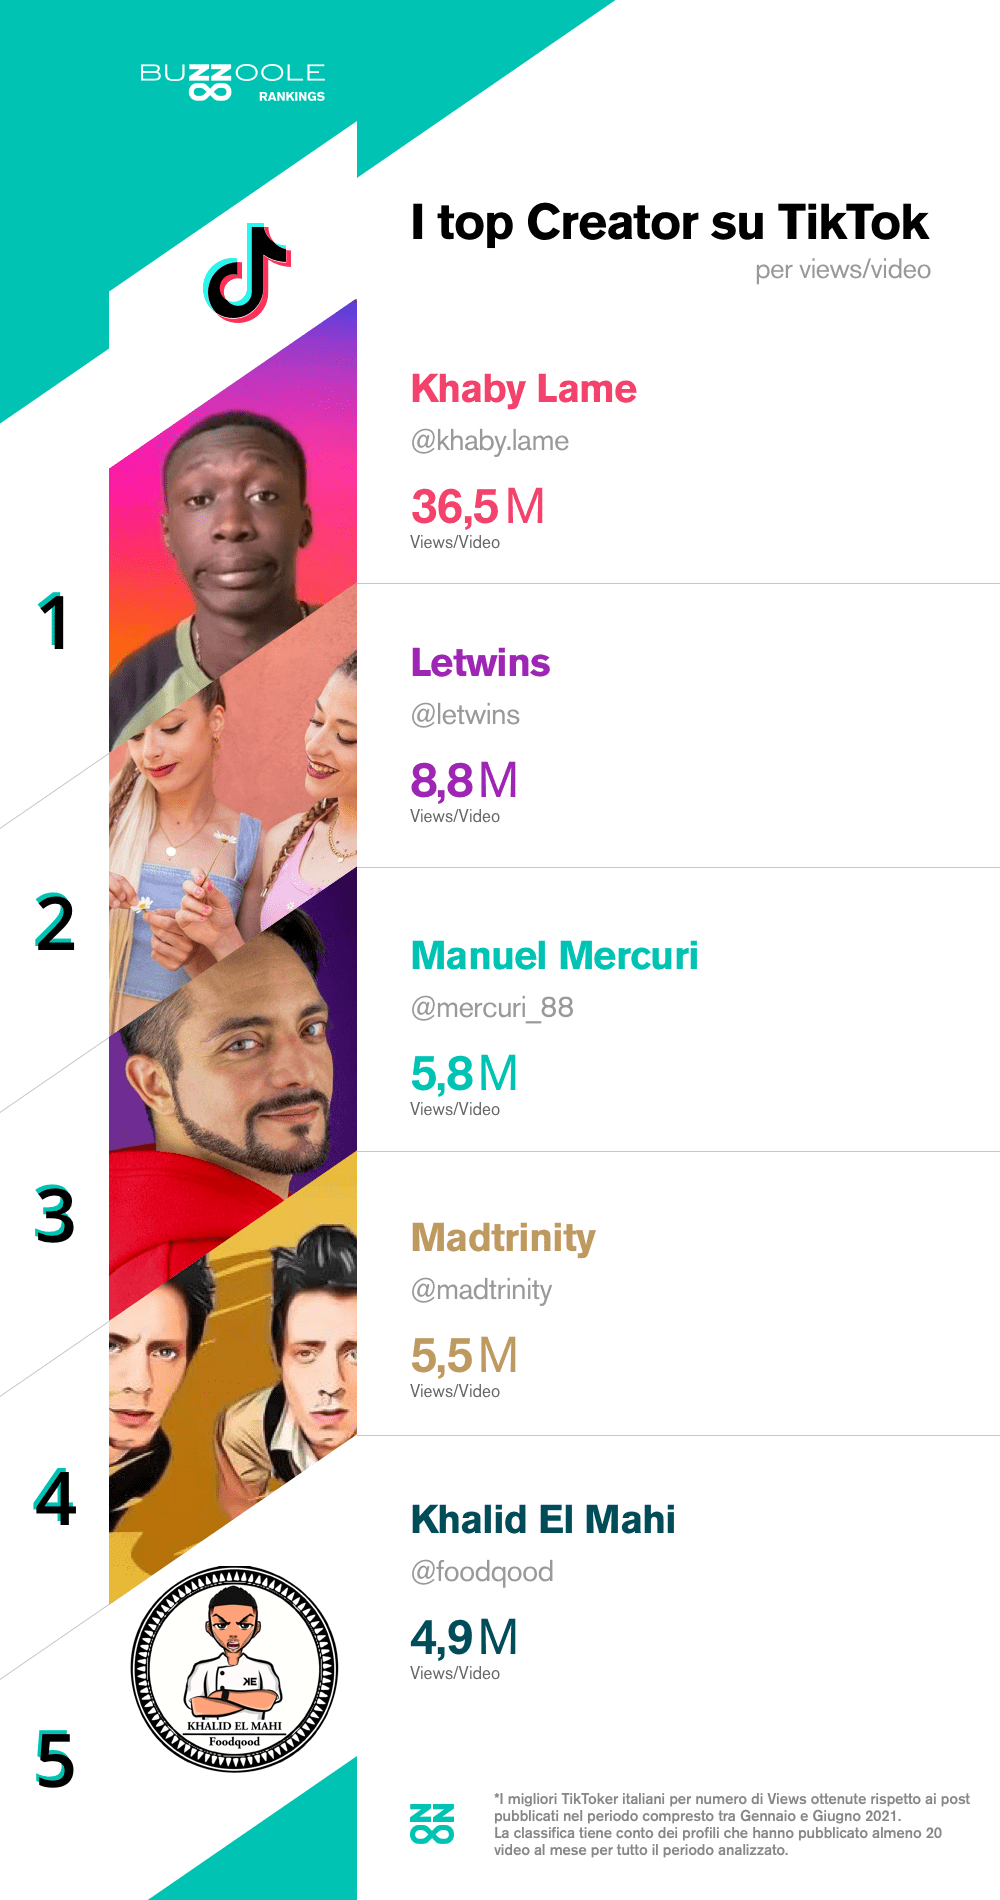1000x1900 pixels.
Task: Click the rank number 2
Action: tap(55, 922)
